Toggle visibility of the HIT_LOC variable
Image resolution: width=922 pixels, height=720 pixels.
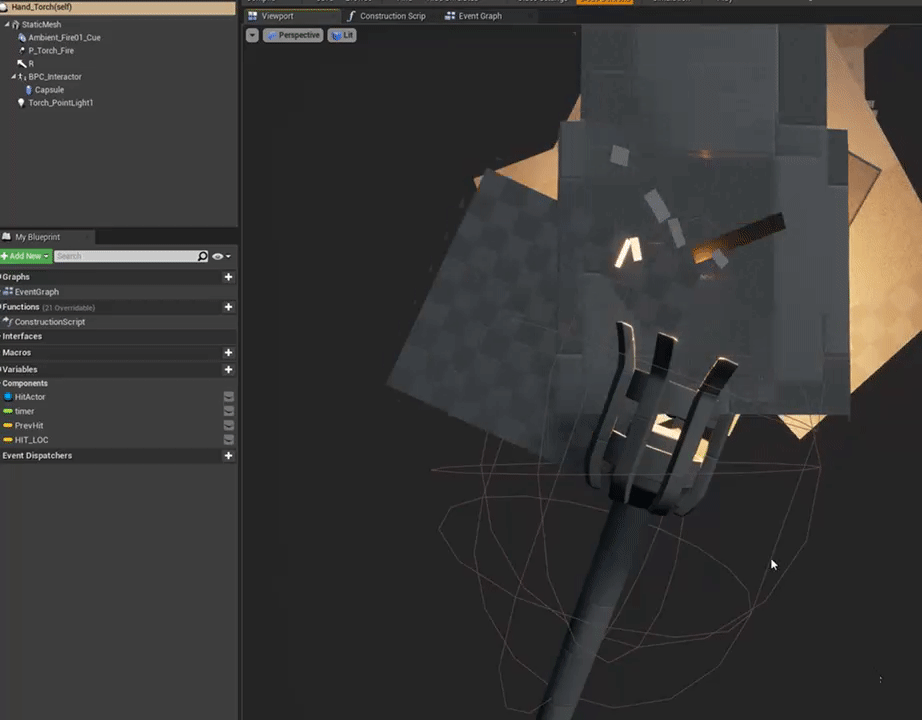228,440
